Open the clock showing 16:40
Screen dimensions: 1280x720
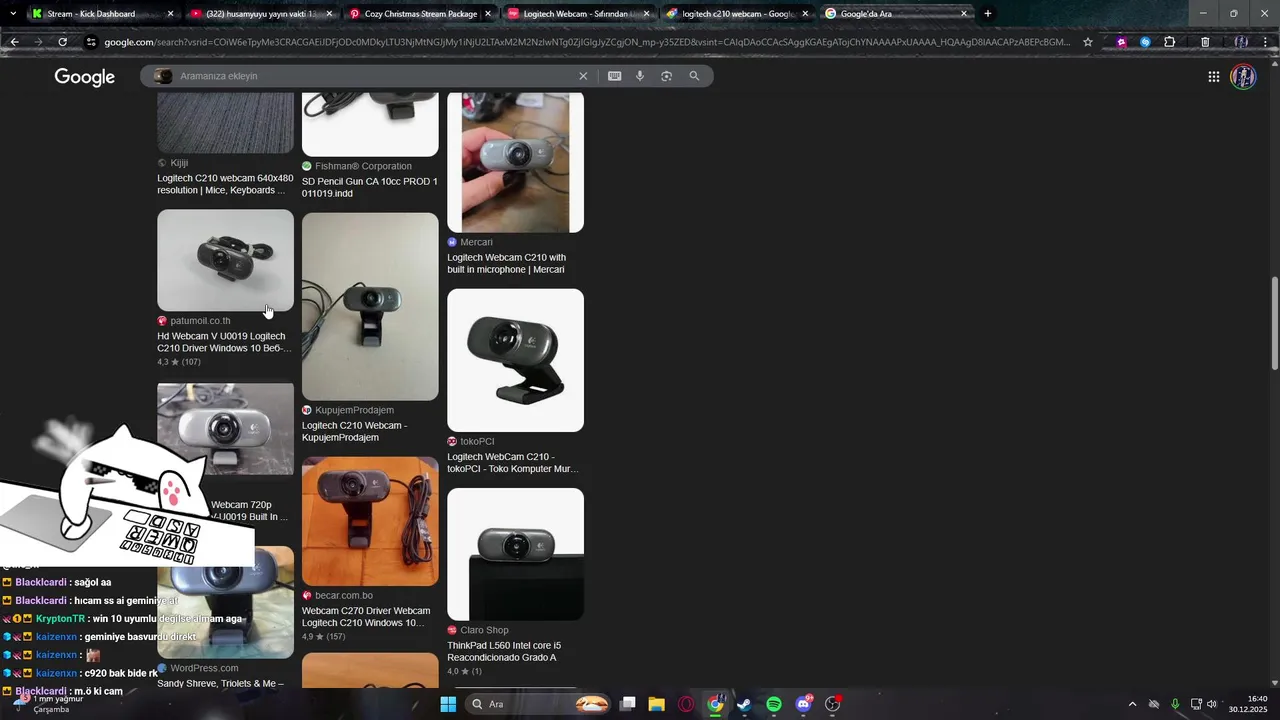point(1248,704)
